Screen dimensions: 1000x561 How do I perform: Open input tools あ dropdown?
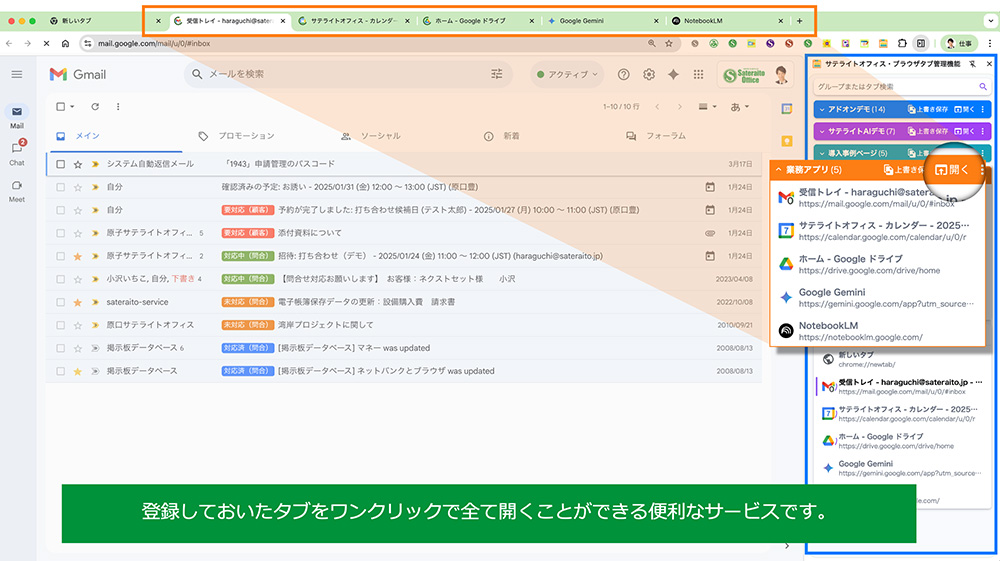pyautogui.click(x=740, y=106)
